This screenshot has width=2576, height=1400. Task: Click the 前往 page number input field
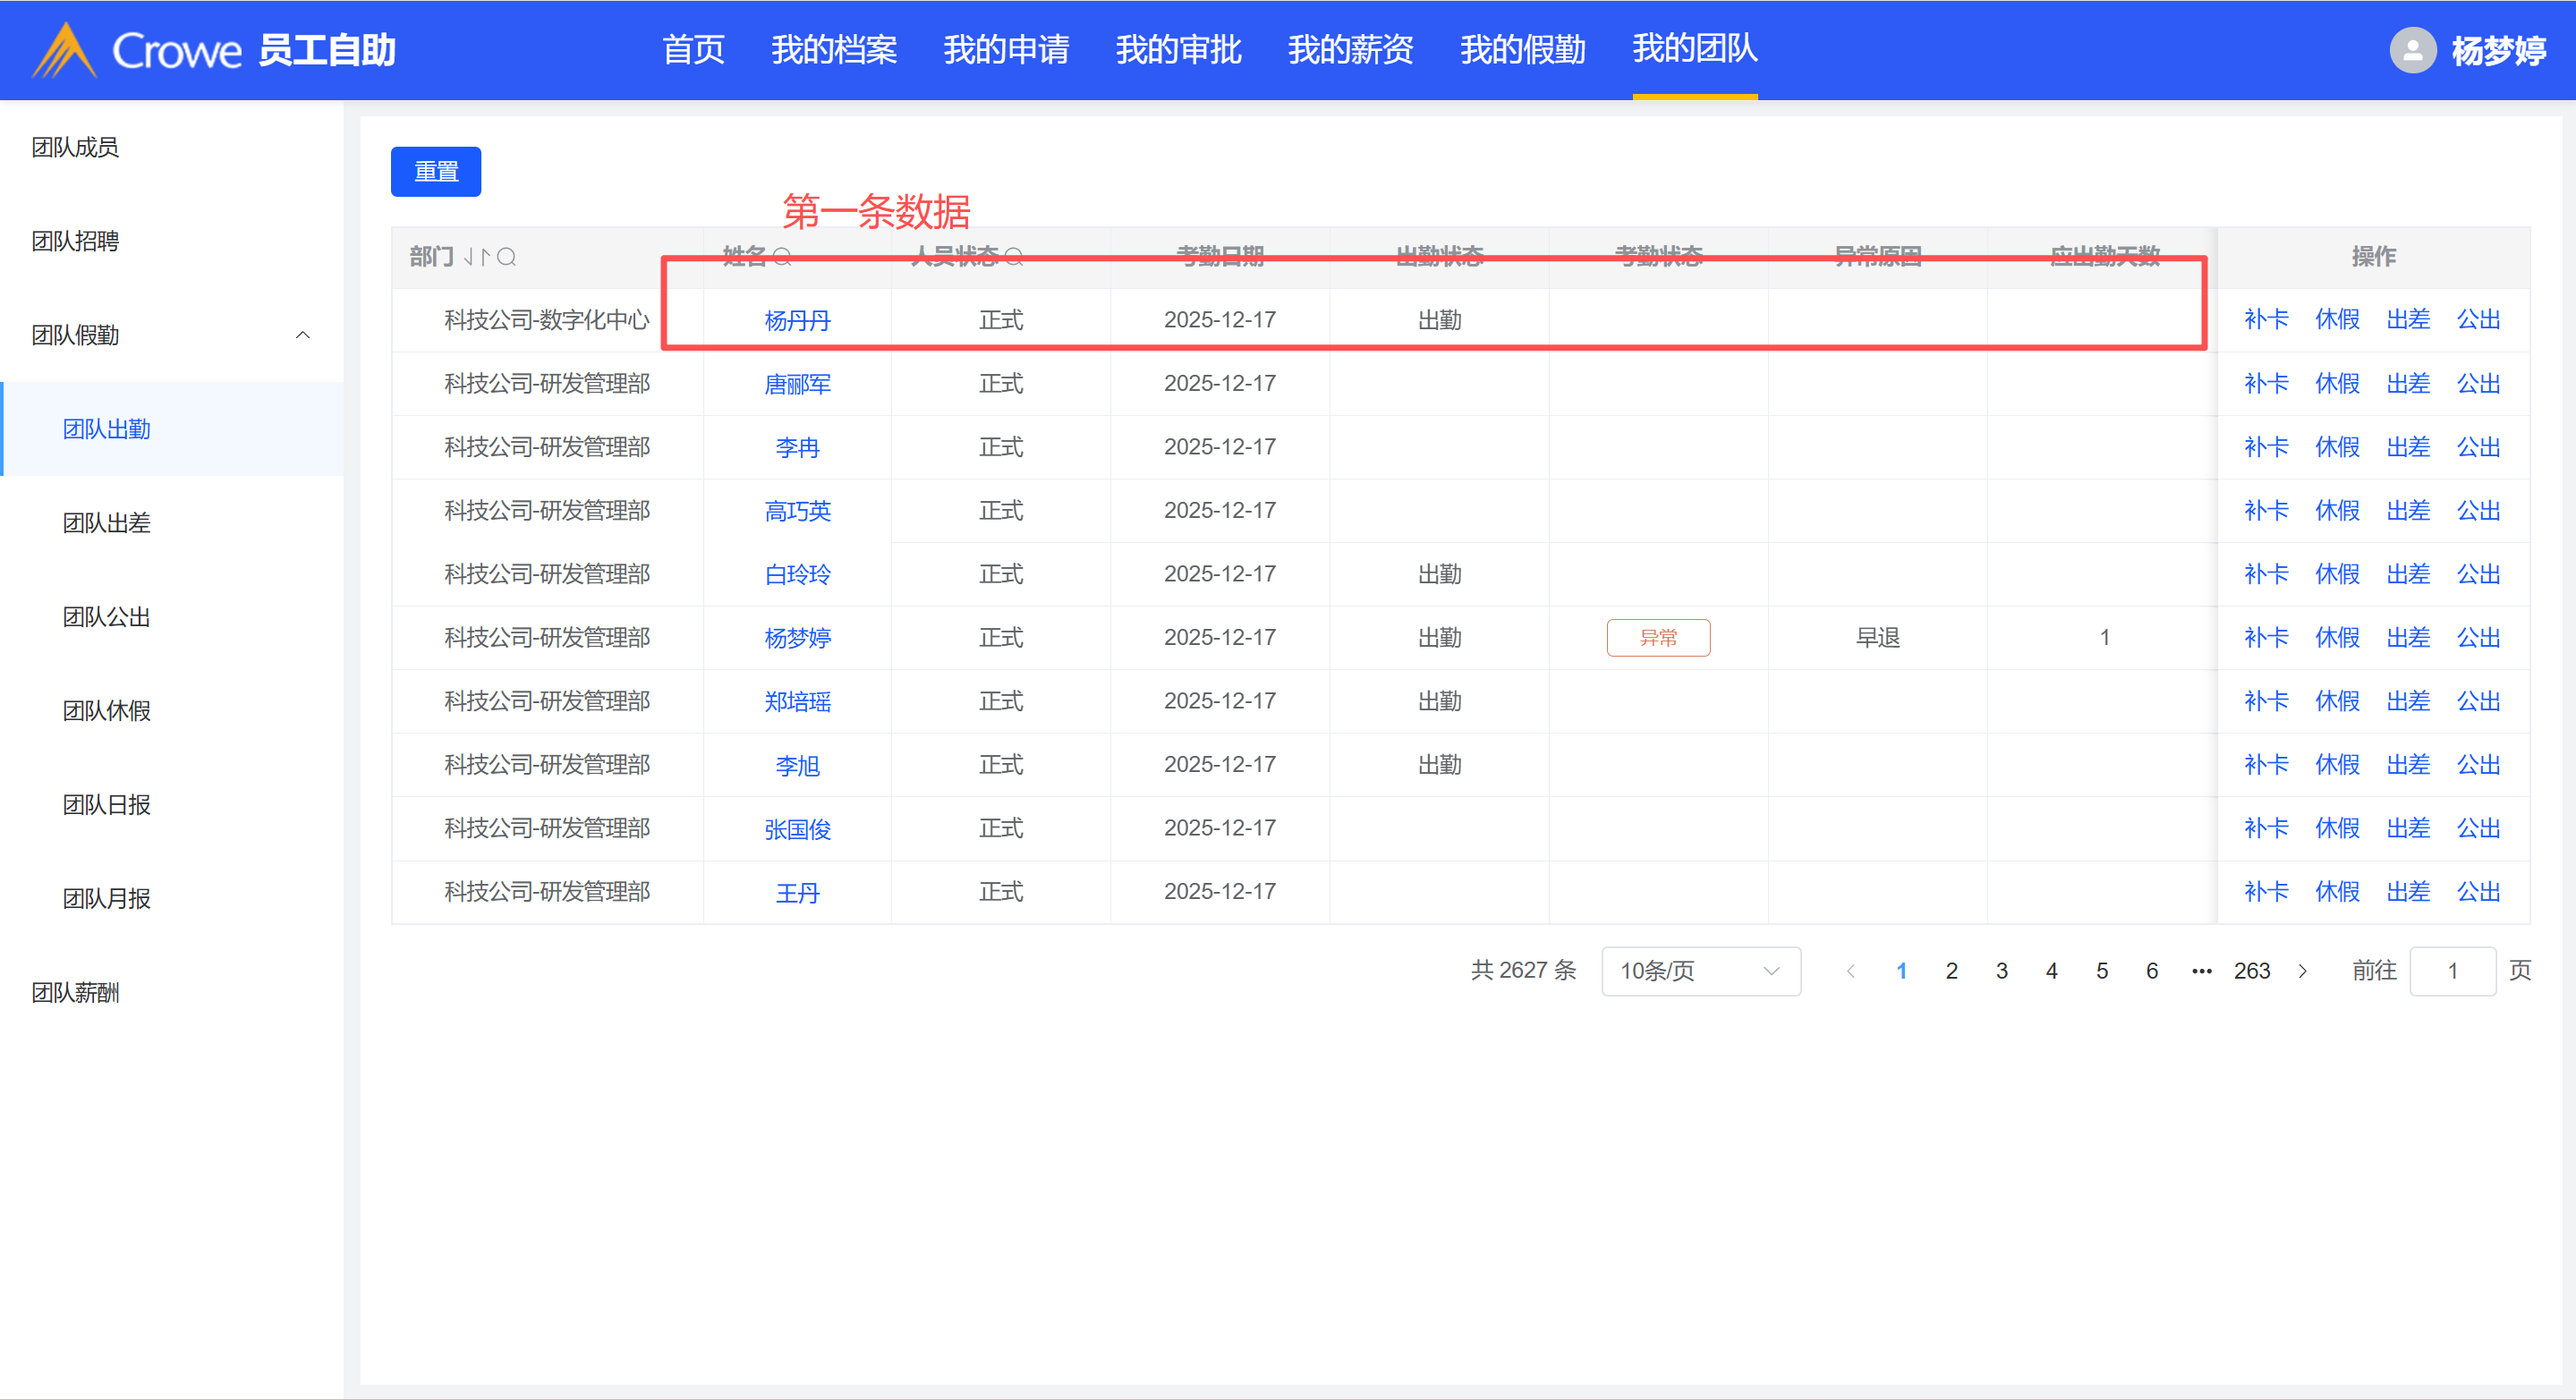[x=2452, y=971]
